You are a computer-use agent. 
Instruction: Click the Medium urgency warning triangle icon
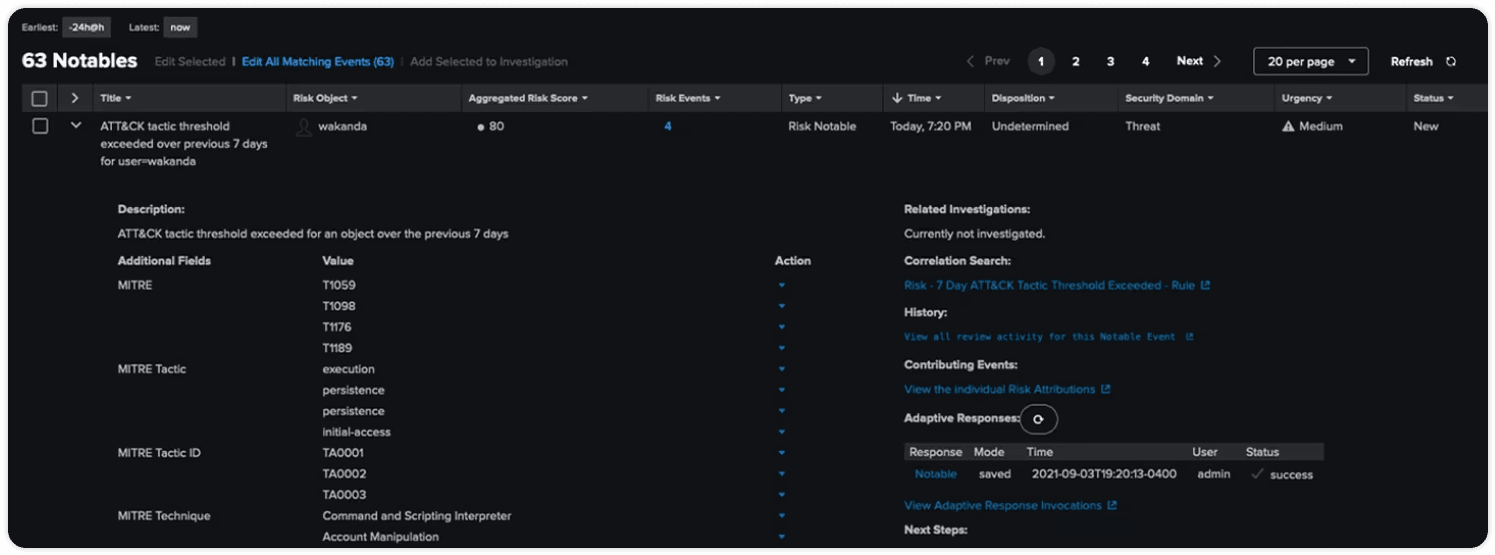tap(1288, 127)
